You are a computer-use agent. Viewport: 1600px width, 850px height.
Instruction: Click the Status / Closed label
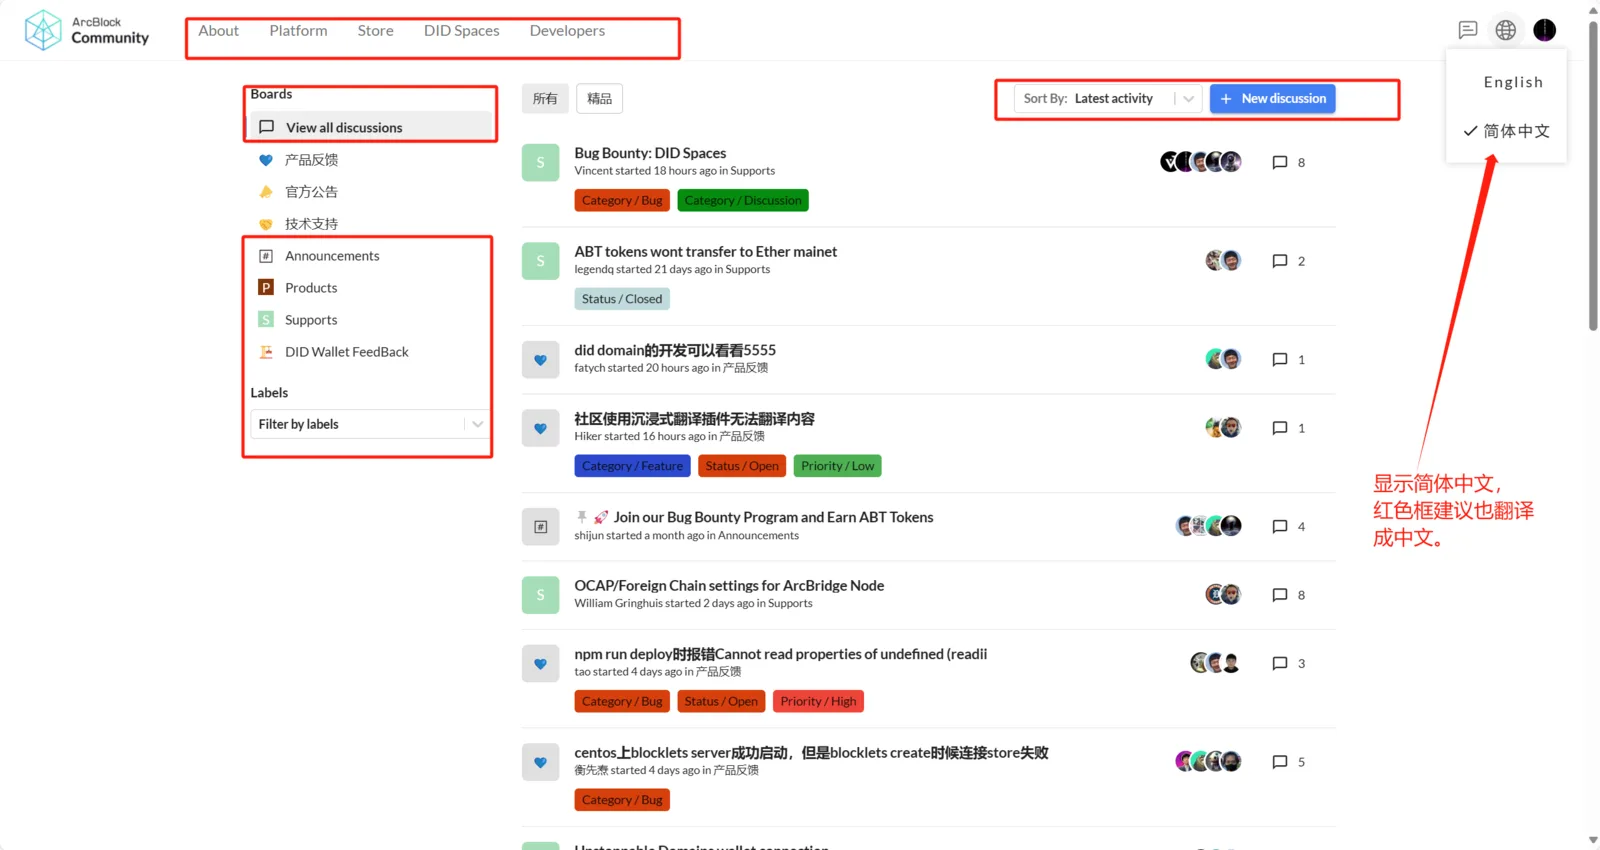click(x=622, y=299)
